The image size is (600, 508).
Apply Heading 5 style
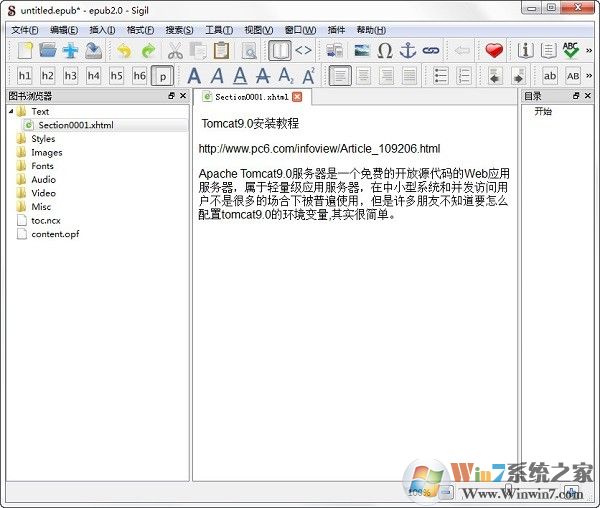[x=116, y=76]
